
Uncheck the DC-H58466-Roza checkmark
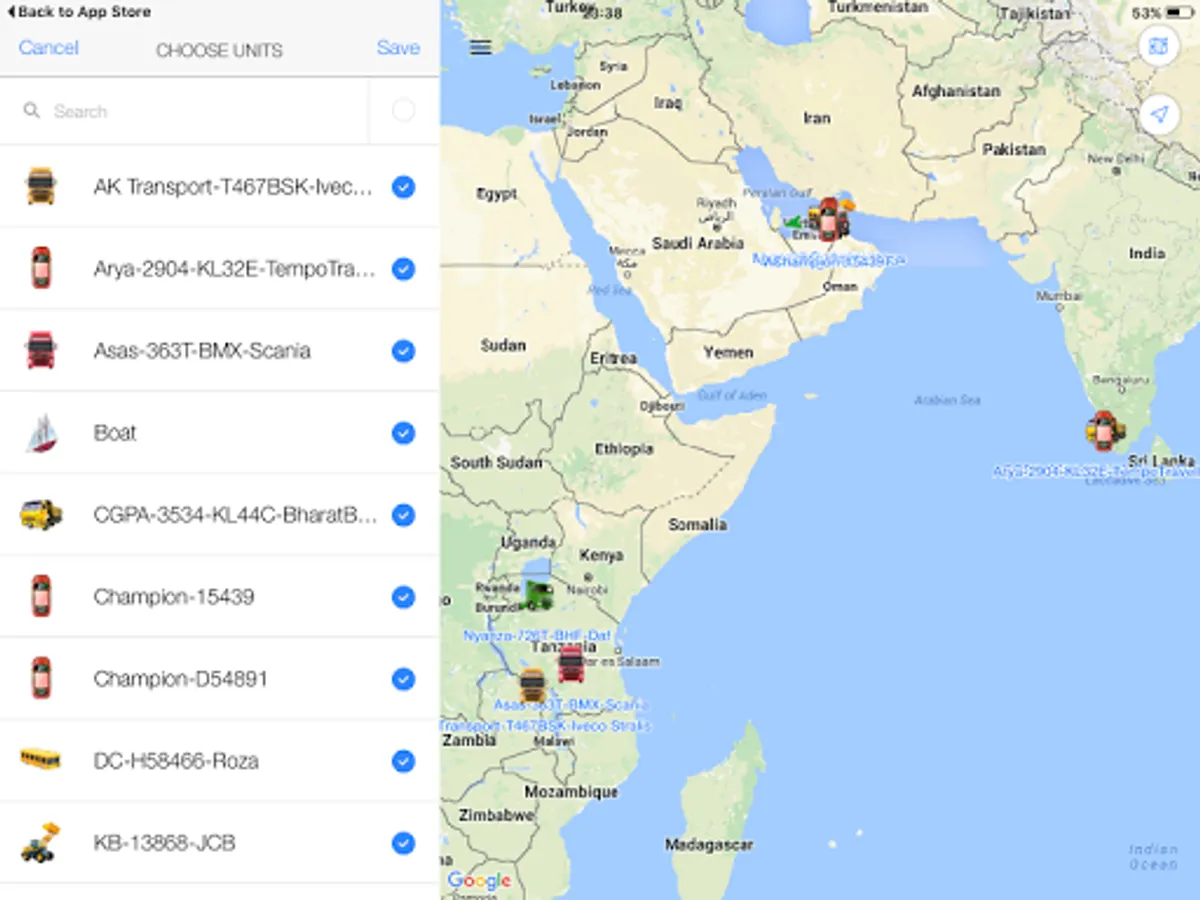tap(403, 761)
